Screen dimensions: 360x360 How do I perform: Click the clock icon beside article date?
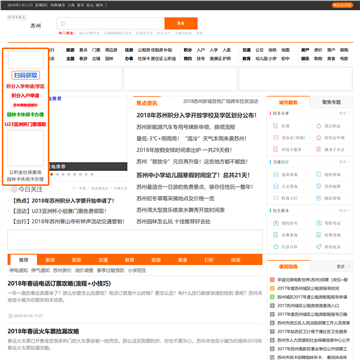point(10,316)
